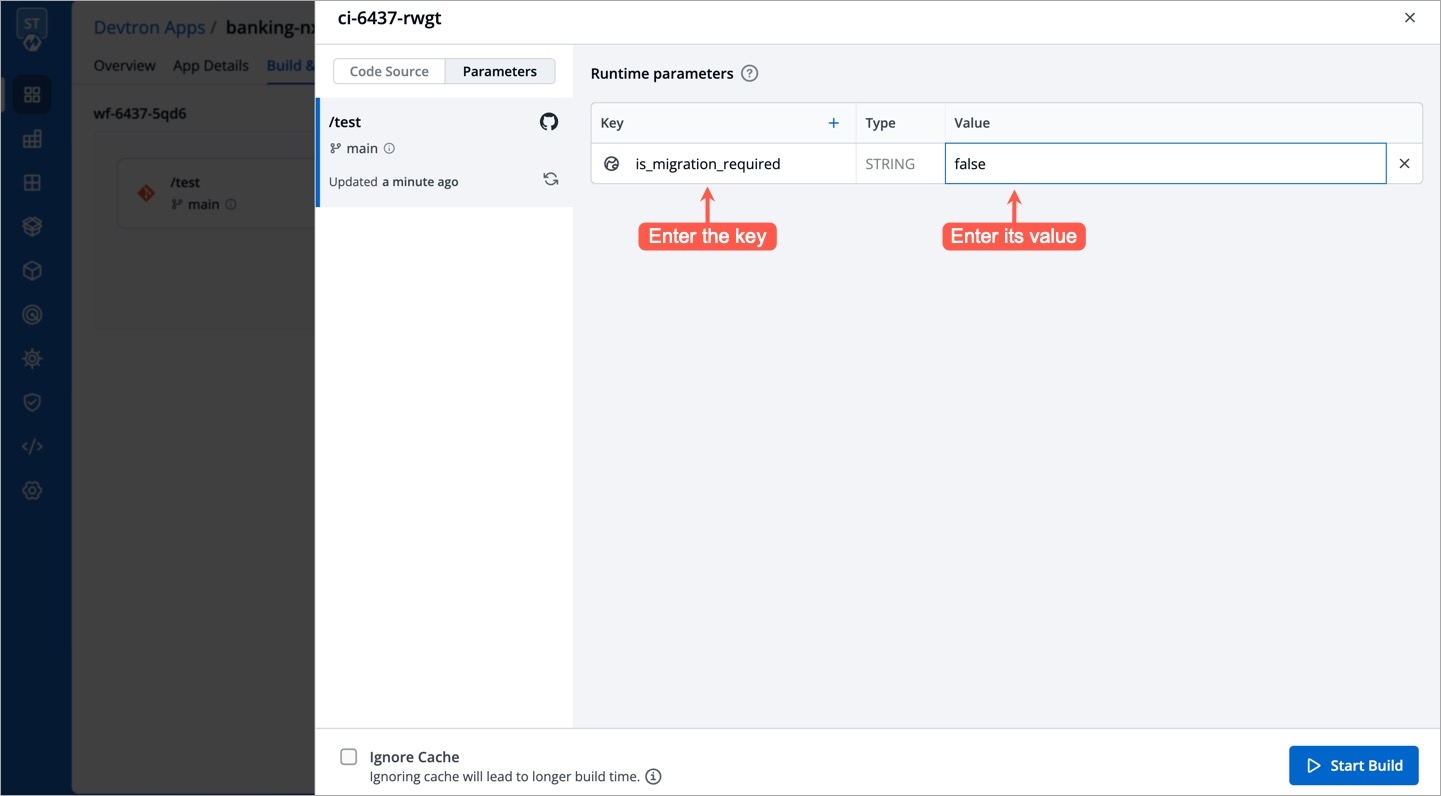This screenshot has height=796, width=1441.
Task: Click the STRING type cell
Action: tap(890, 164)
